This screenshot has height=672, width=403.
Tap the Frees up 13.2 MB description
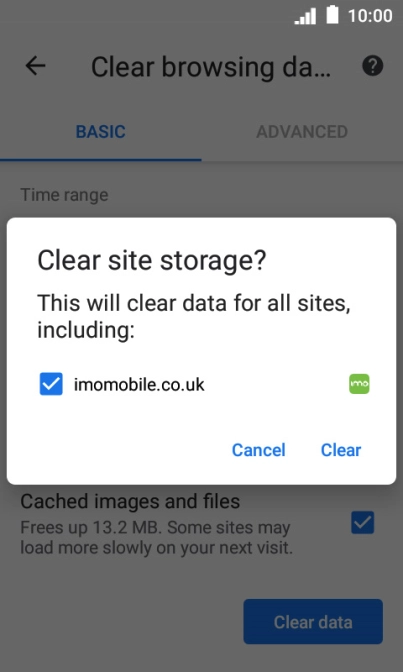[x=156, y=537]
